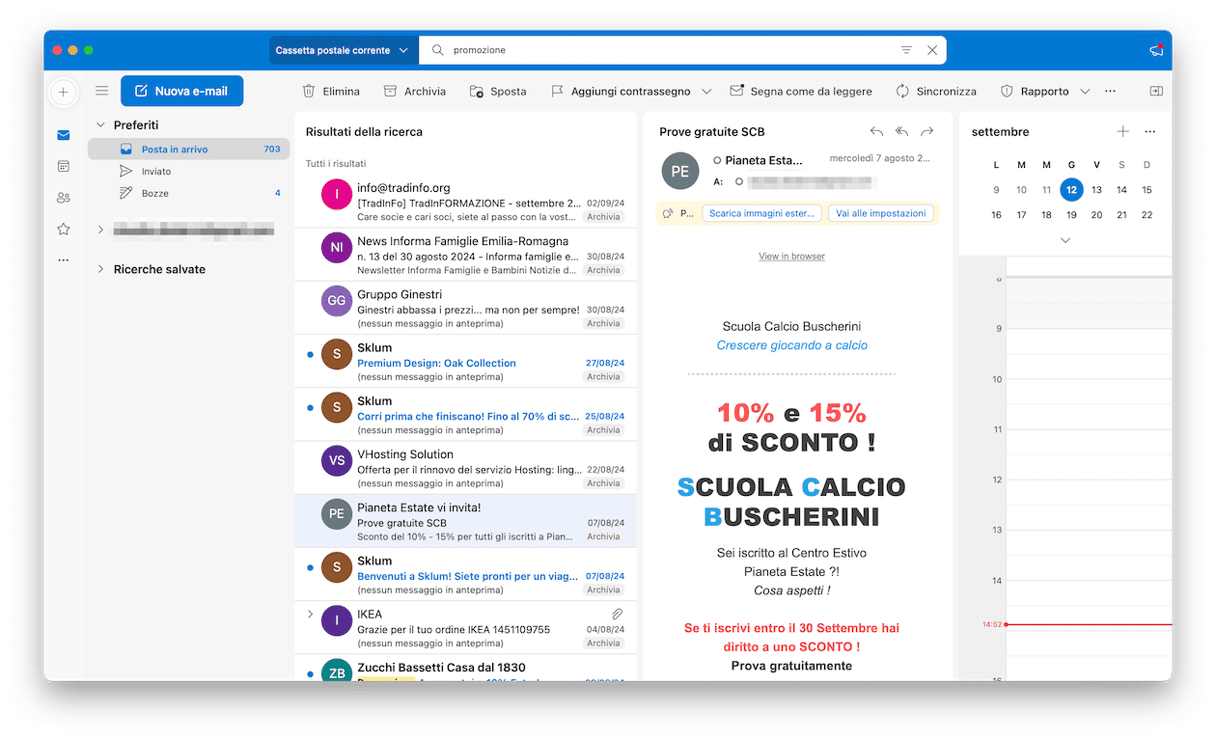The width and height of the screenshot is (1216, 739).
Task: Click the Sincronizza toolbar button
Action: [936, 91]
